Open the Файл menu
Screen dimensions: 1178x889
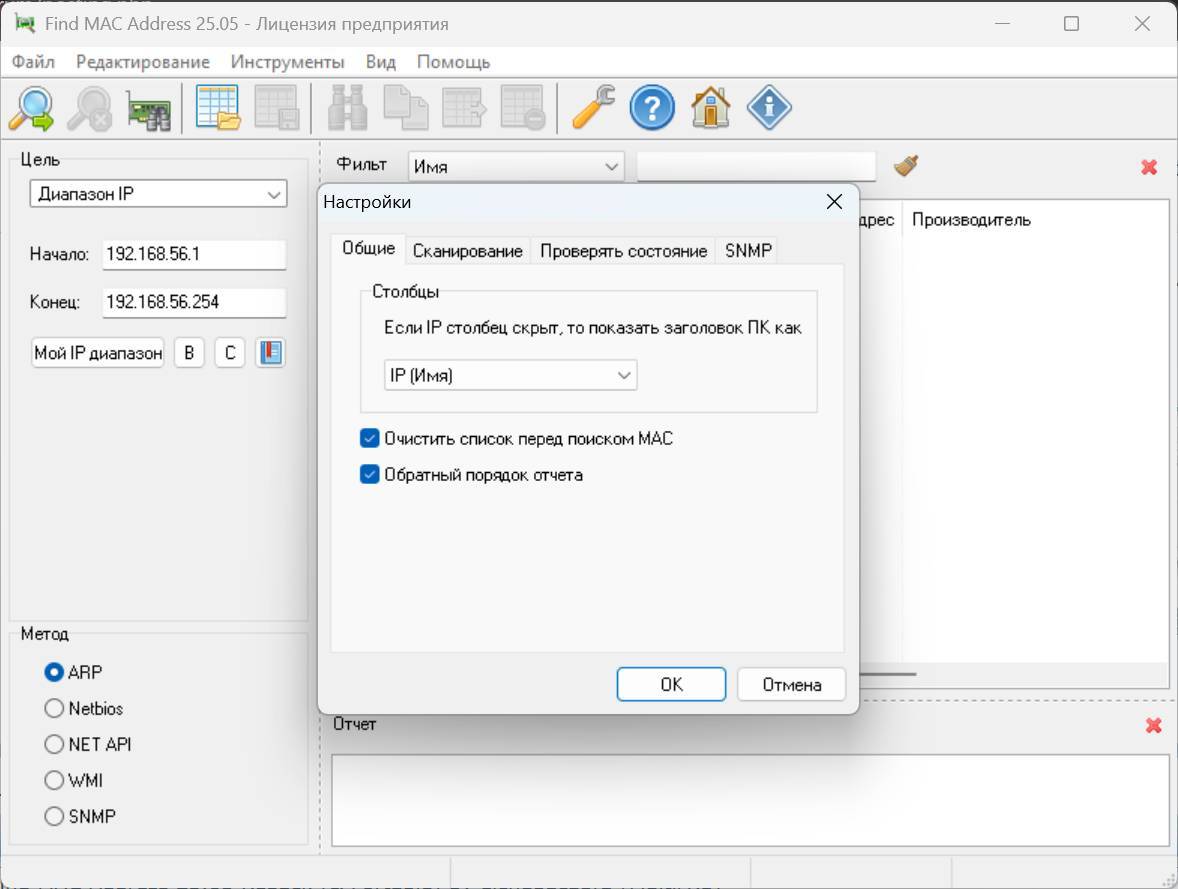(x=33, y=62)
